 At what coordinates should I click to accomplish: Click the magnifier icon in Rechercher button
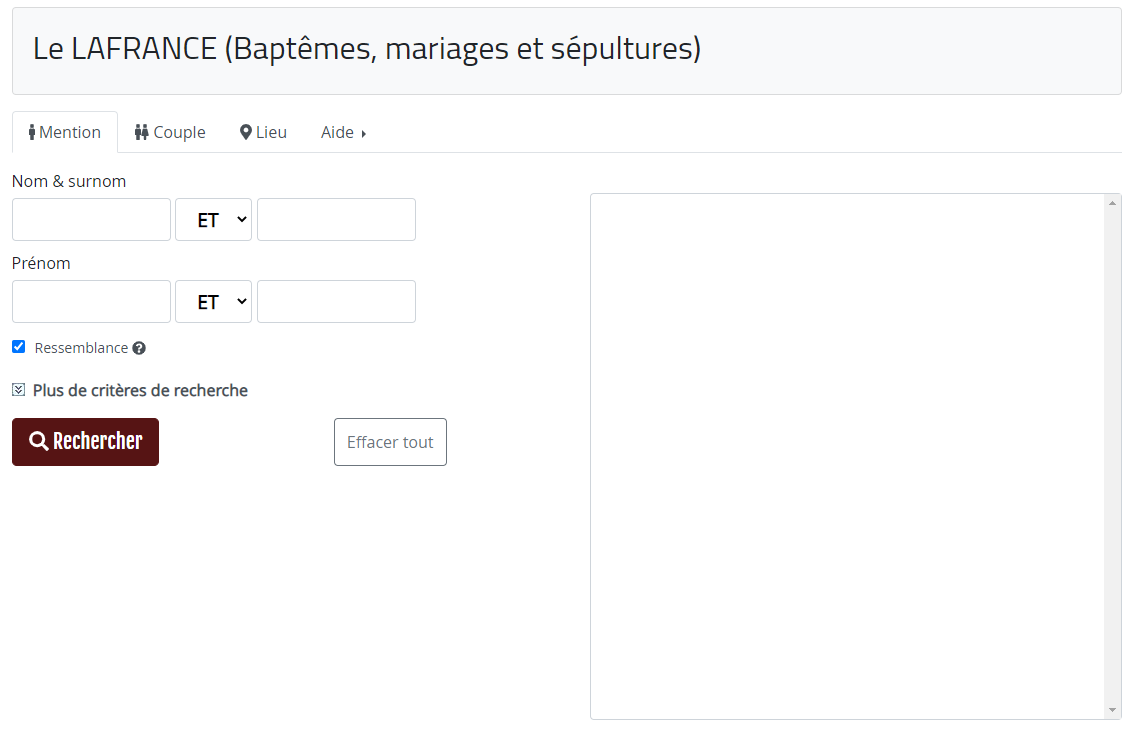[39, 441]
